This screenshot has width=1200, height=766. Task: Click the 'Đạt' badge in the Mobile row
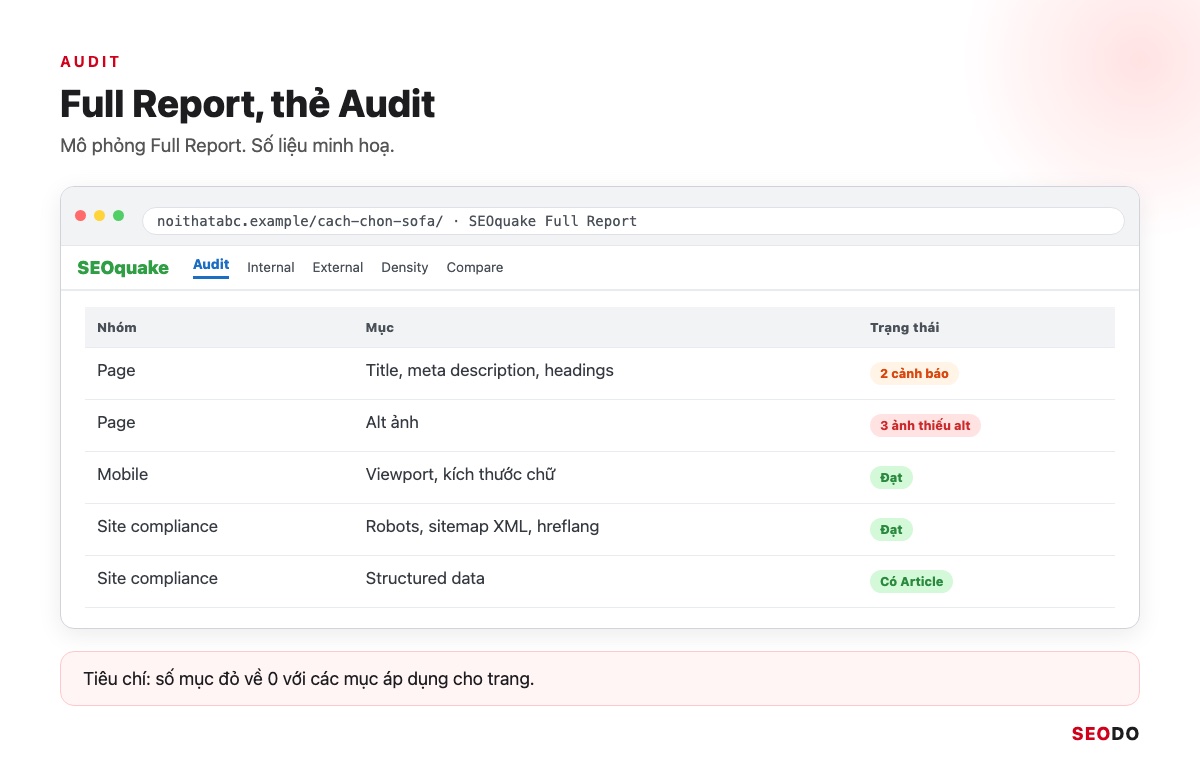pyautogui.click(x=891, y=477)
